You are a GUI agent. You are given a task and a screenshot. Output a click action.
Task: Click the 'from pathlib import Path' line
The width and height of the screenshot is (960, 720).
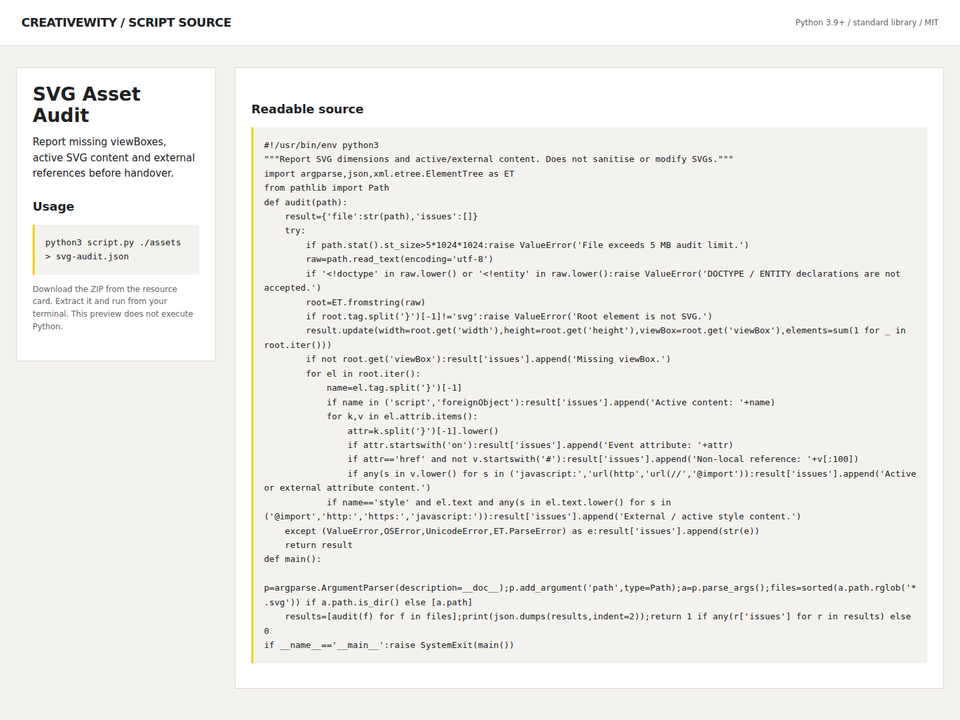[x=326, y=188]
